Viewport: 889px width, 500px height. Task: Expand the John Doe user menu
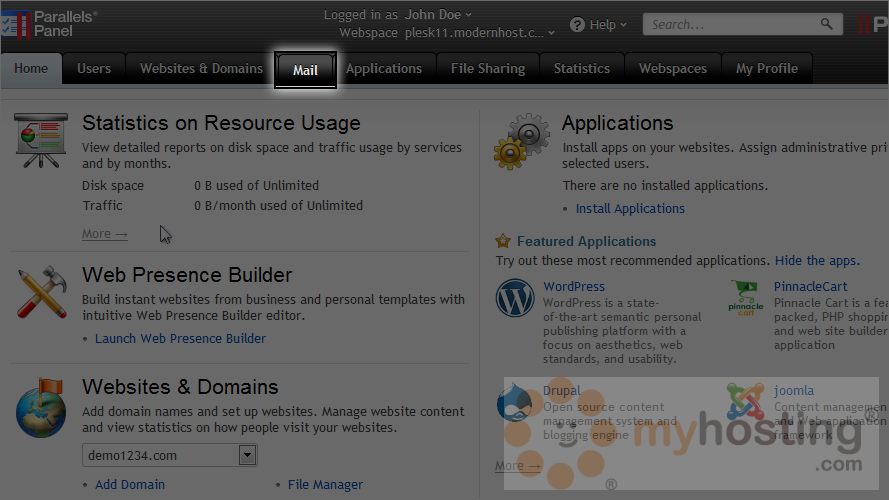point(438,15)
